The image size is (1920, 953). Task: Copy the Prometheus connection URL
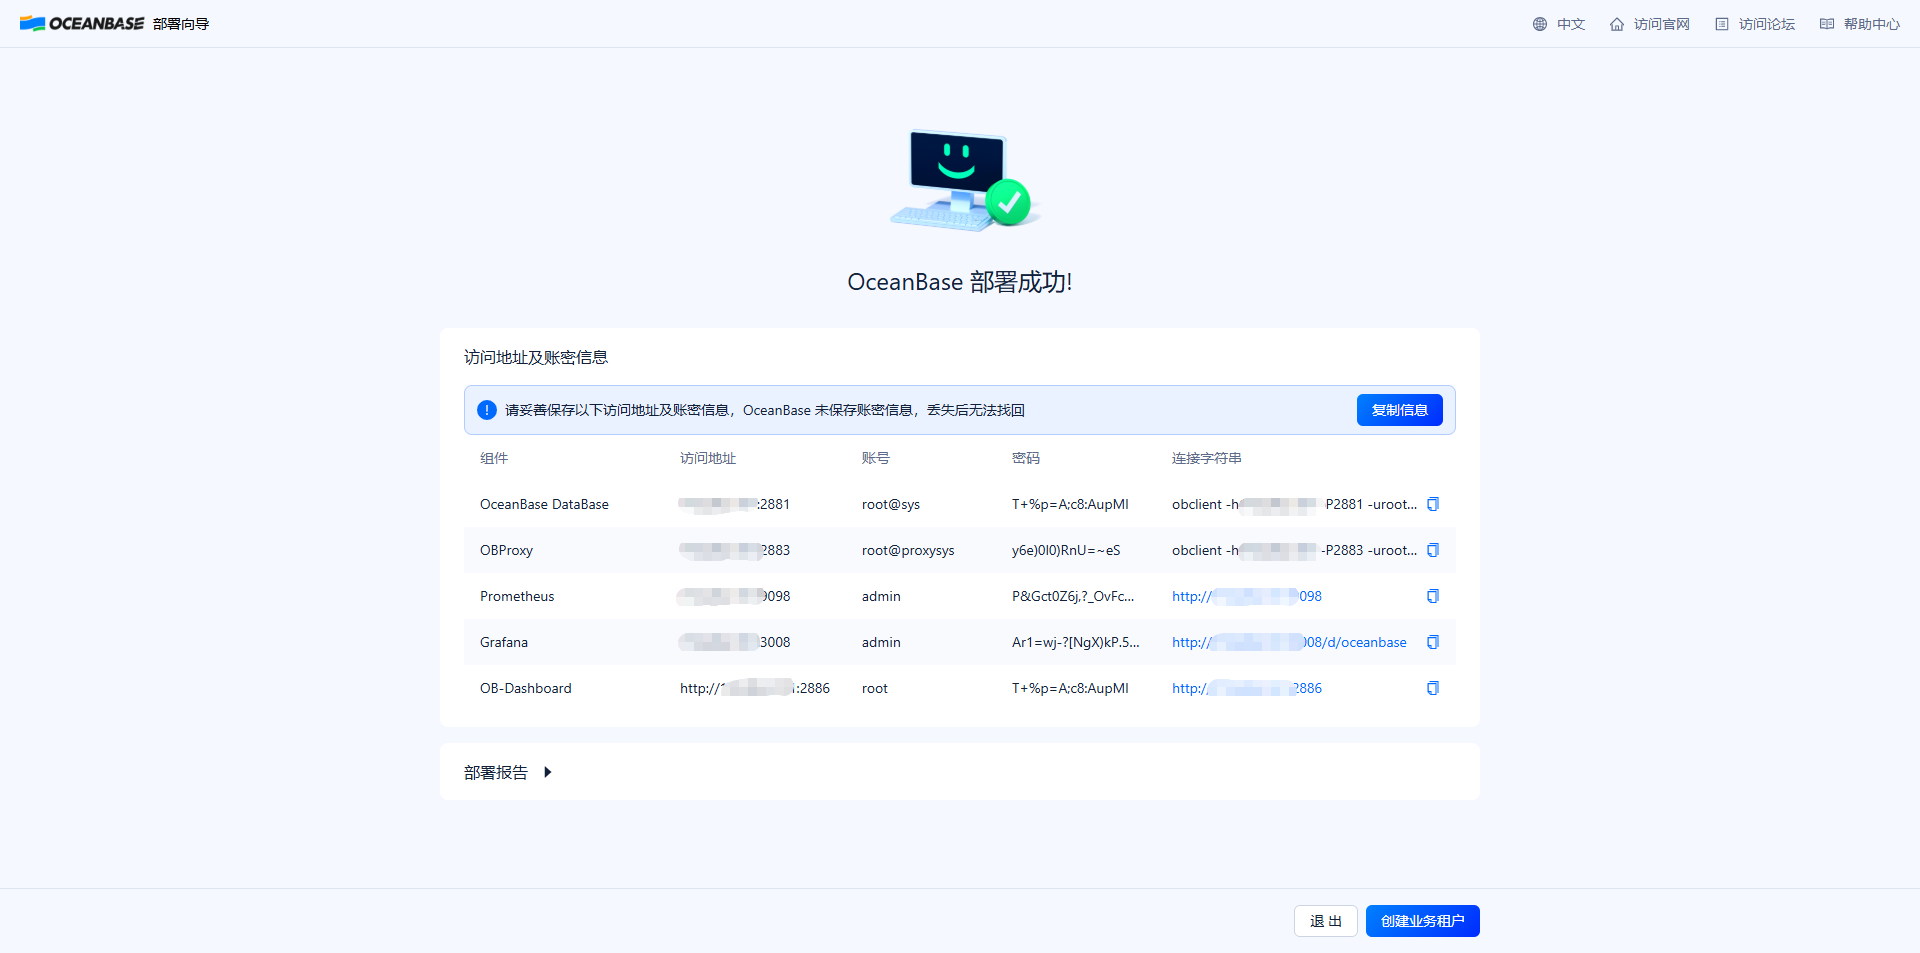(x=1432, y=596)
